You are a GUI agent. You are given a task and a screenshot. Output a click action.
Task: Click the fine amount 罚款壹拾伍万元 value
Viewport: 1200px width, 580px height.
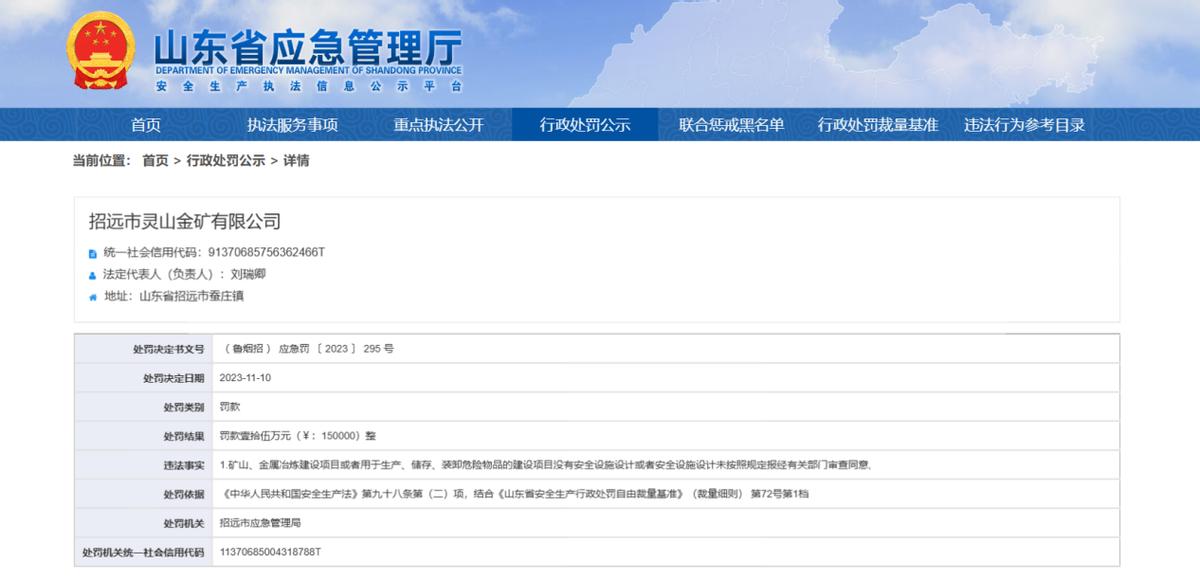[298, 436]
